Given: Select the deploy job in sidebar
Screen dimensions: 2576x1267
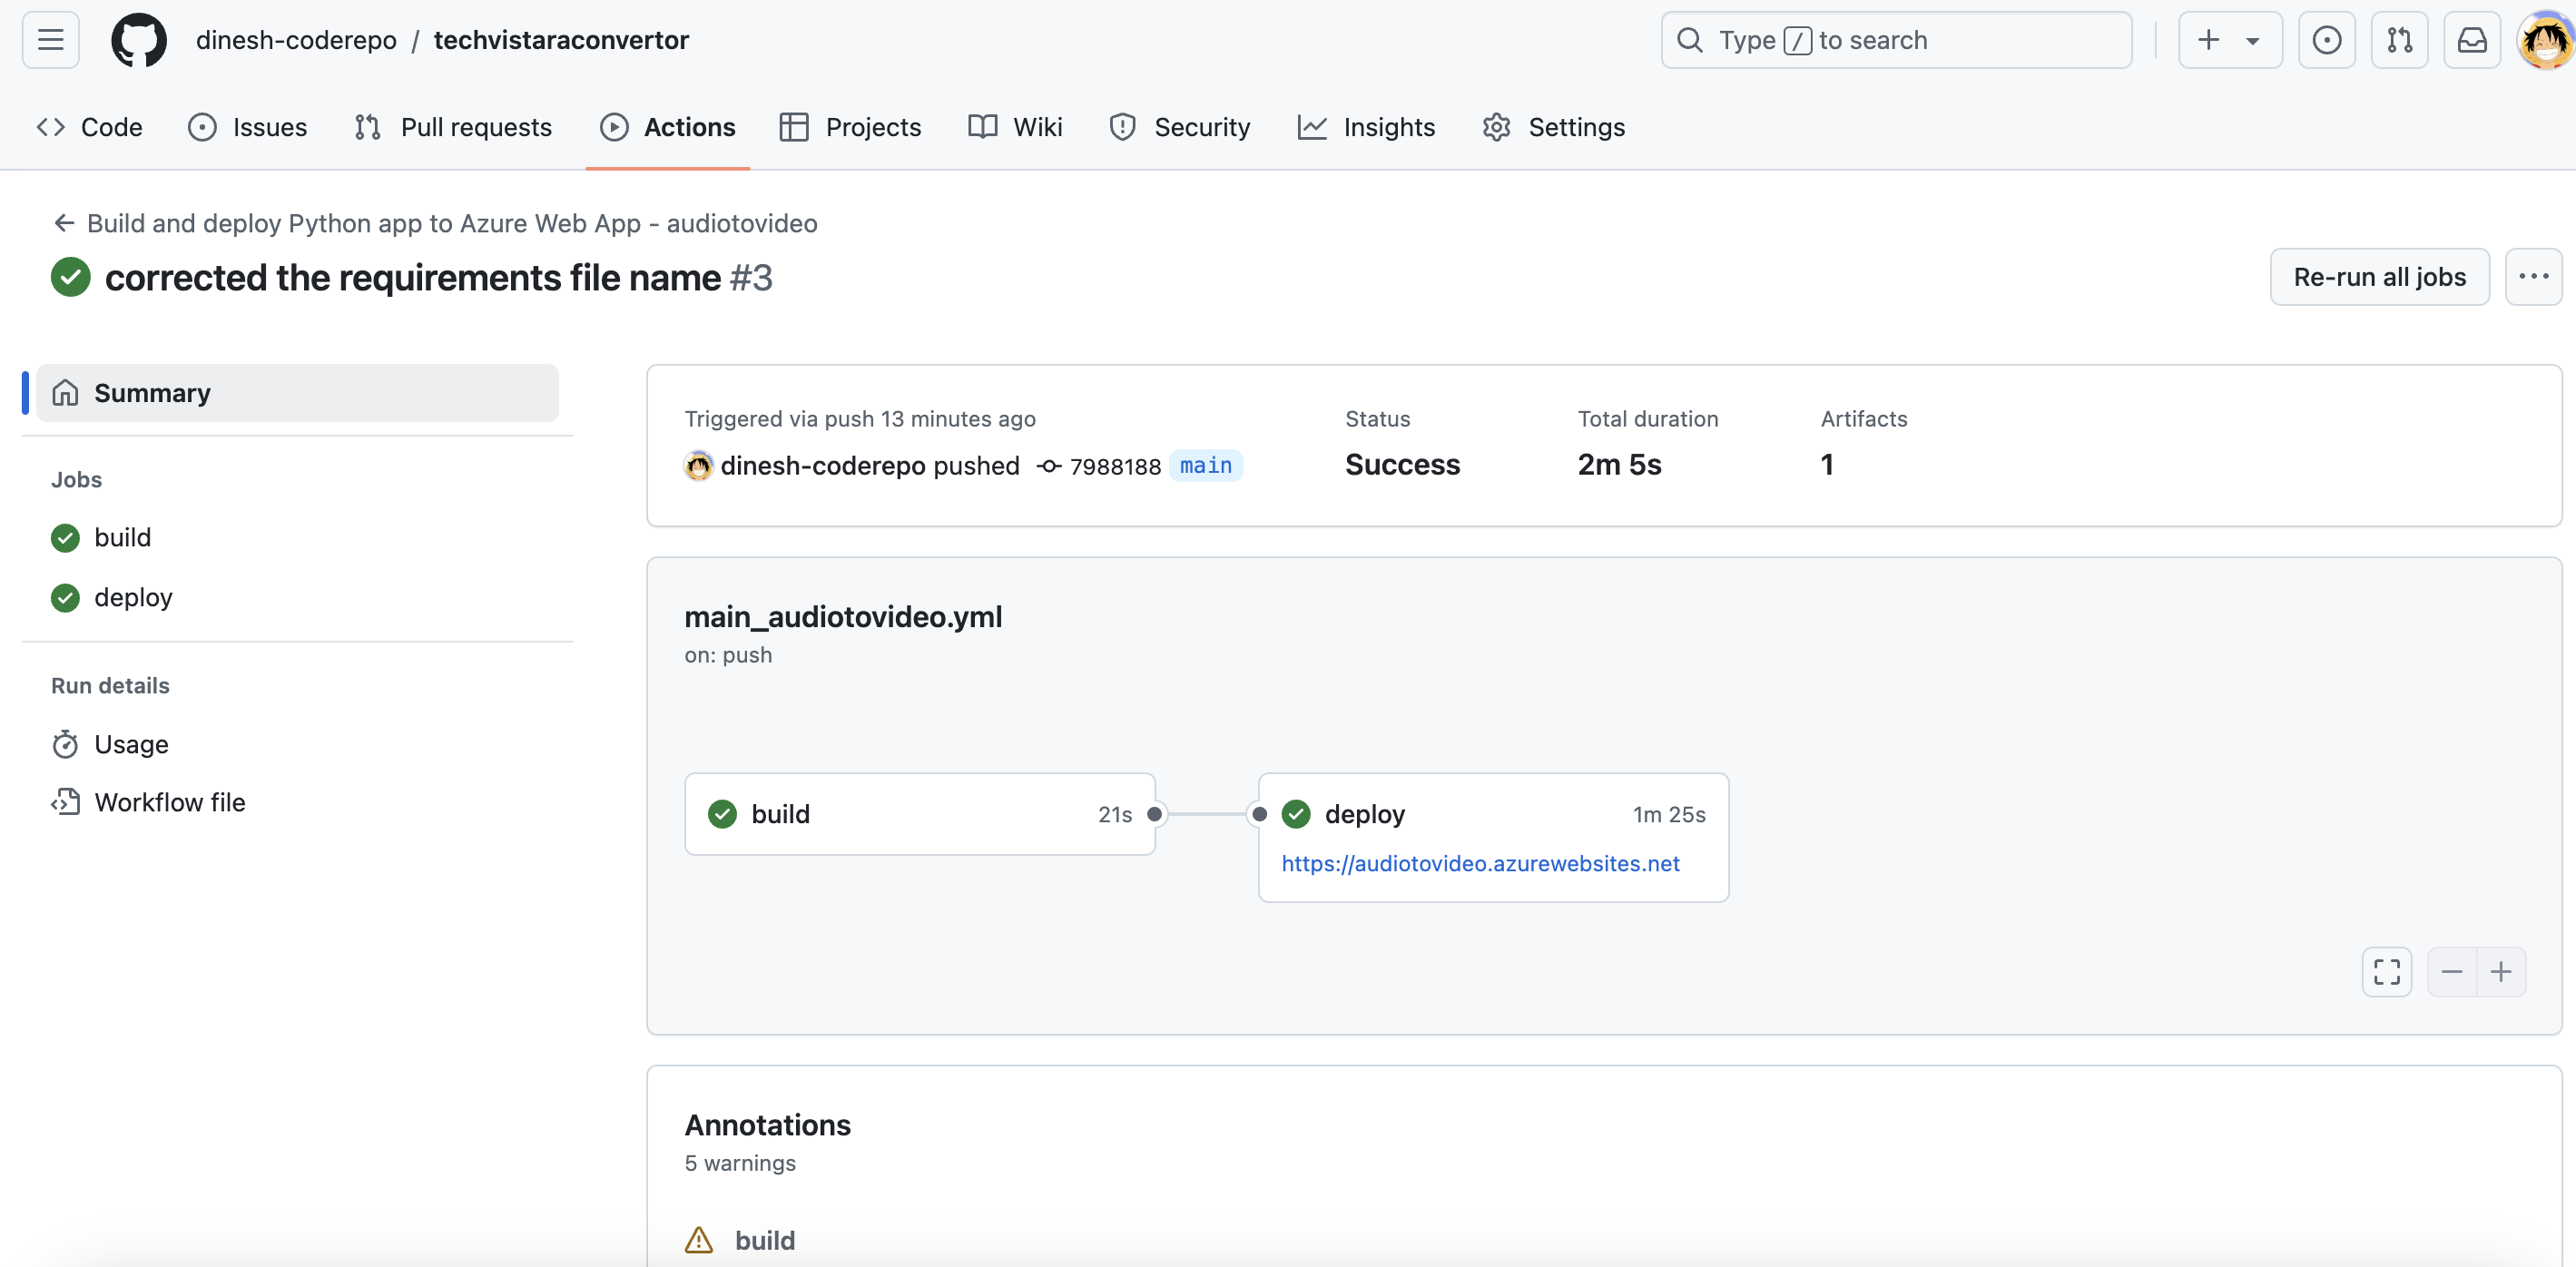Looking at the screenshot, I should [x=133, y=597].
